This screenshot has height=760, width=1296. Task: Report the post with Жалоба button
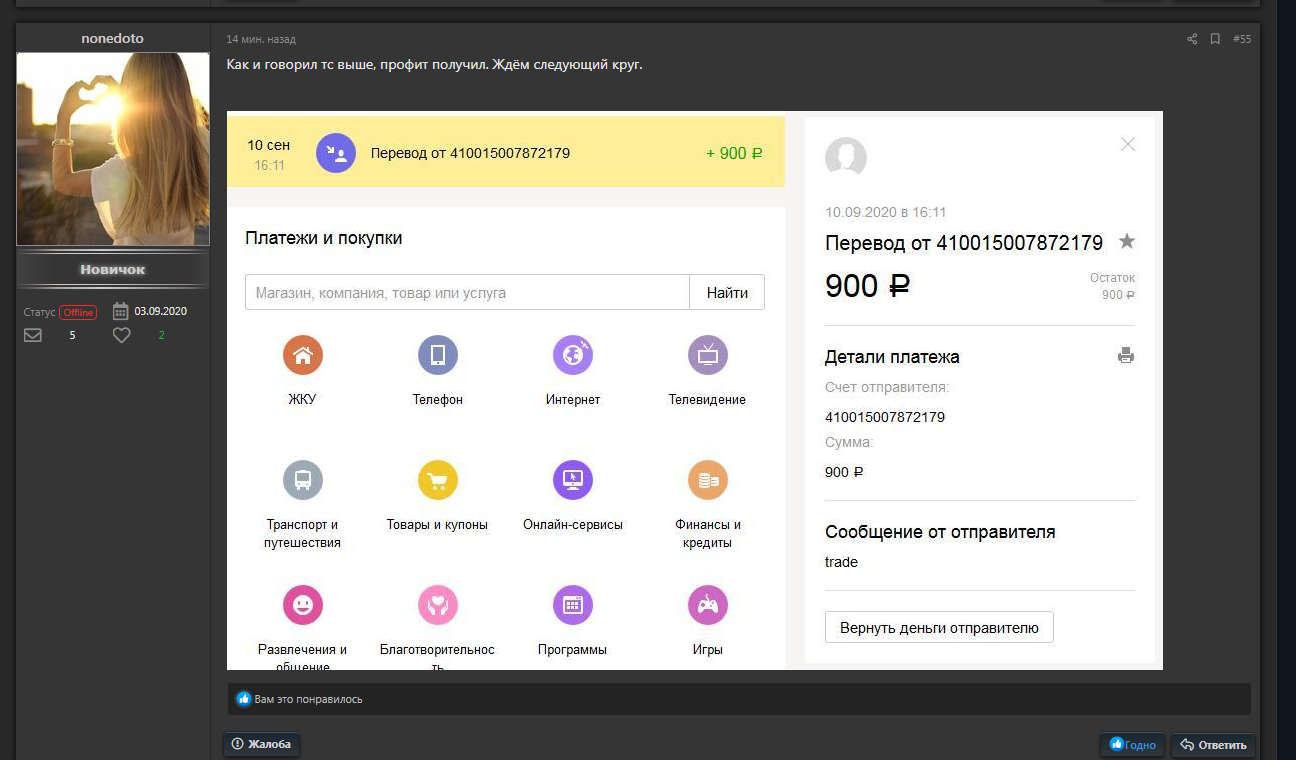pos(262,744)
